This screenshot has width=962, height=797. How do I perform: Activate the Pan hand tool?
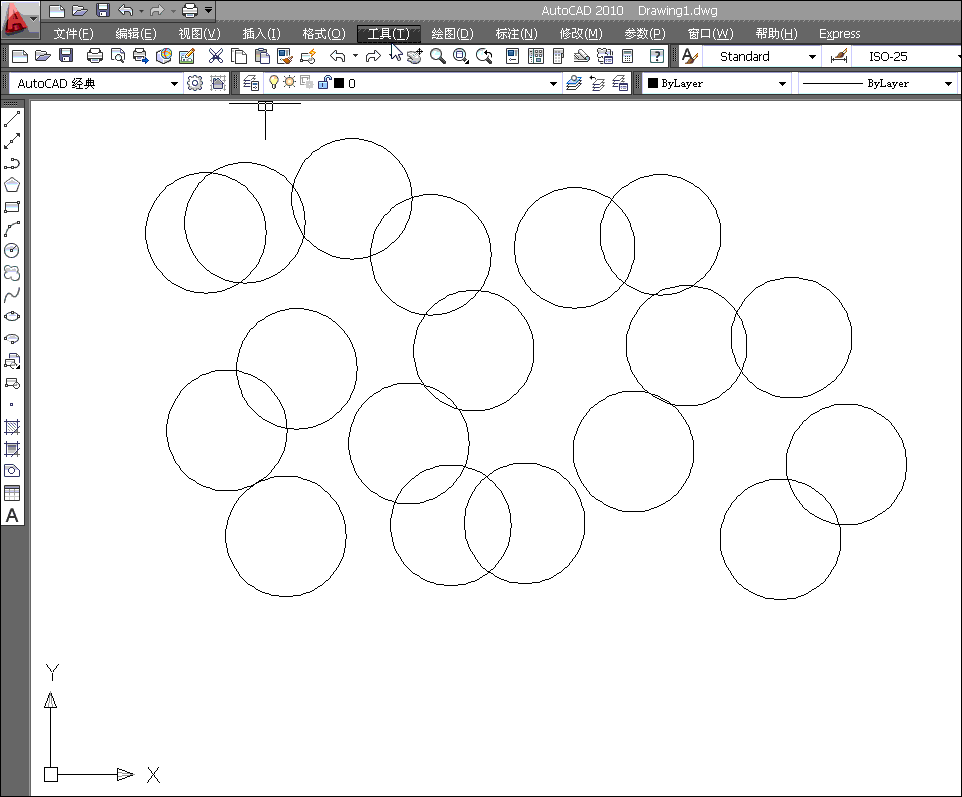415,56
